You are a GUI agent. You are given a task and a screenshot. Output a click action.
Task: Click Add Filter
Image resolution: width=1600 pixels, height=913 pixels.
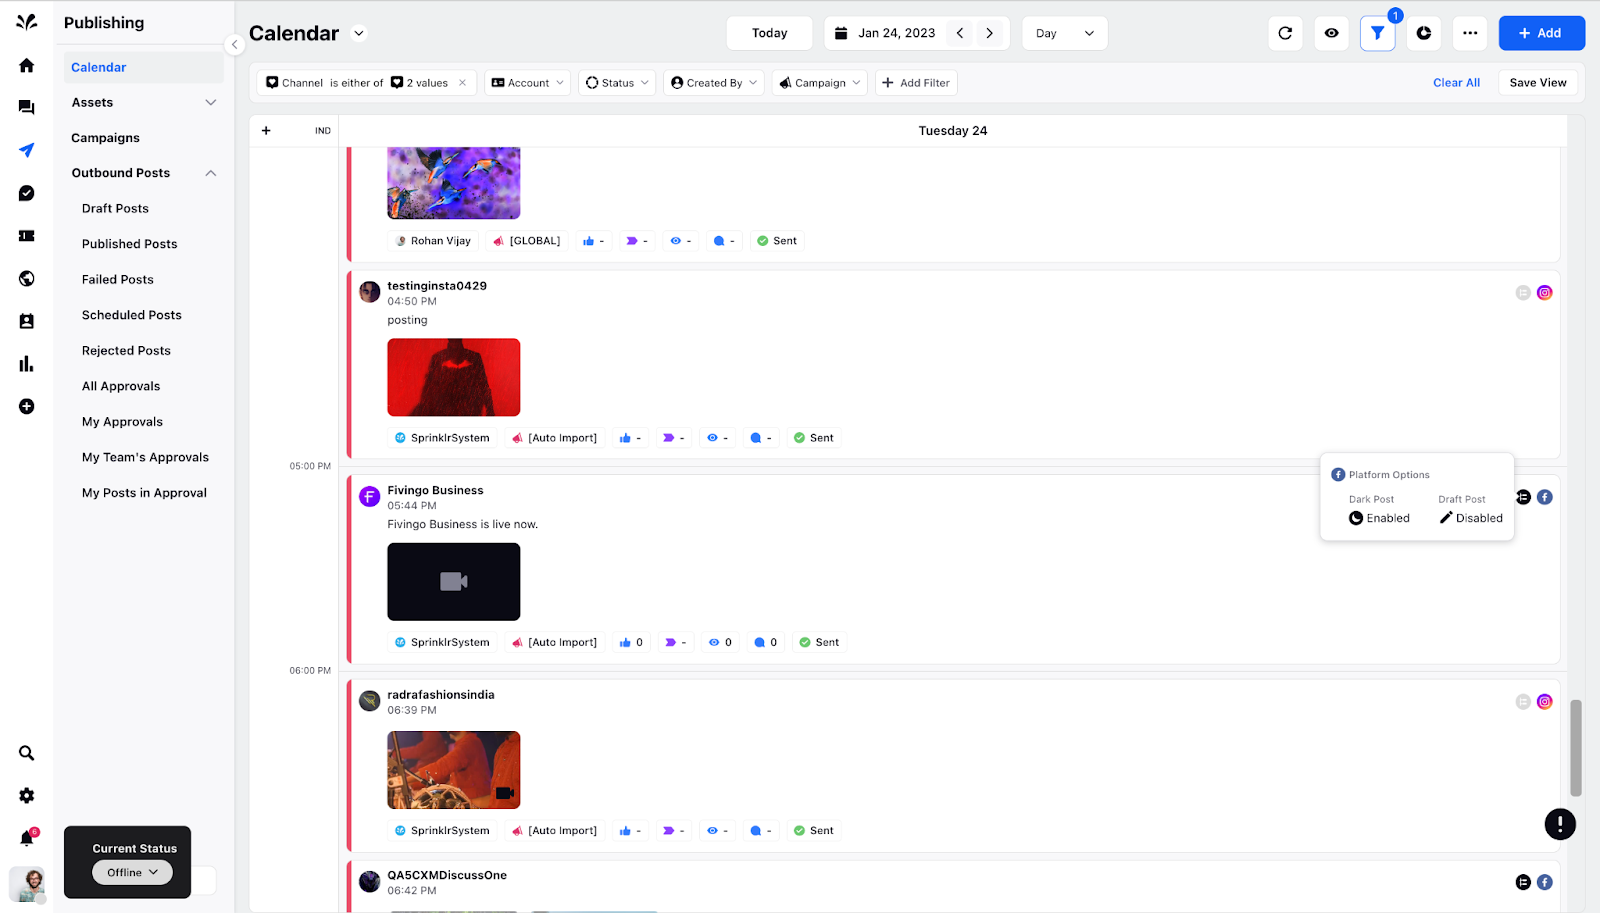pos(916,83)
